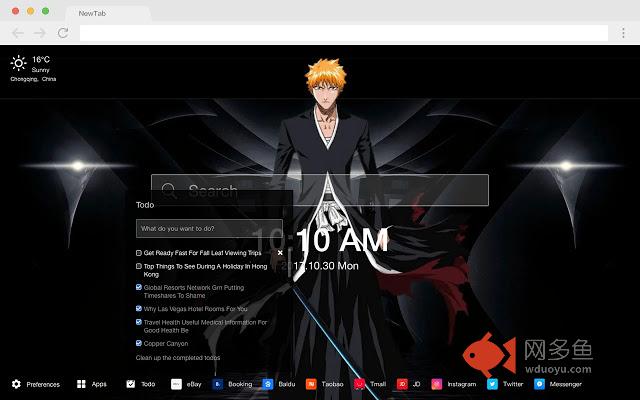Image resolution: width=640 pixels, height=400 pixels.
Task: Uncheck the Why Las Vegas Hotel Rooms todo
Action: [139, 308]
